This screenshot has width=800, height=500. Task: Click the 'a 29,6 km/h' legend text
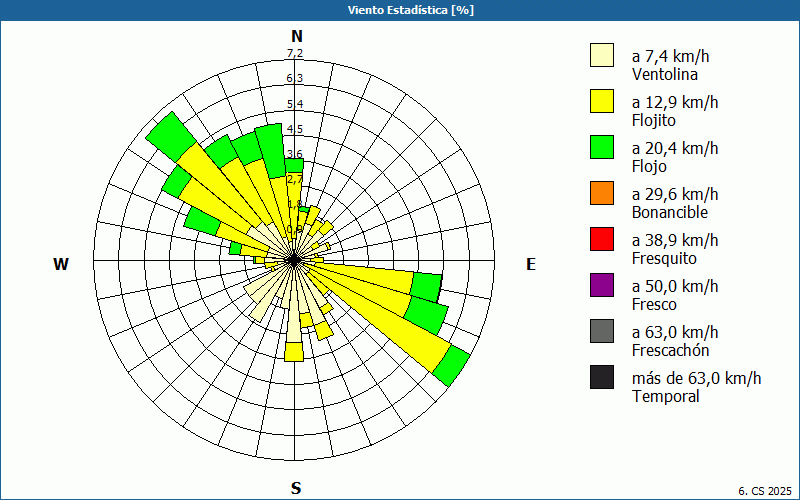pyautogui.click(x=675, y=194)
